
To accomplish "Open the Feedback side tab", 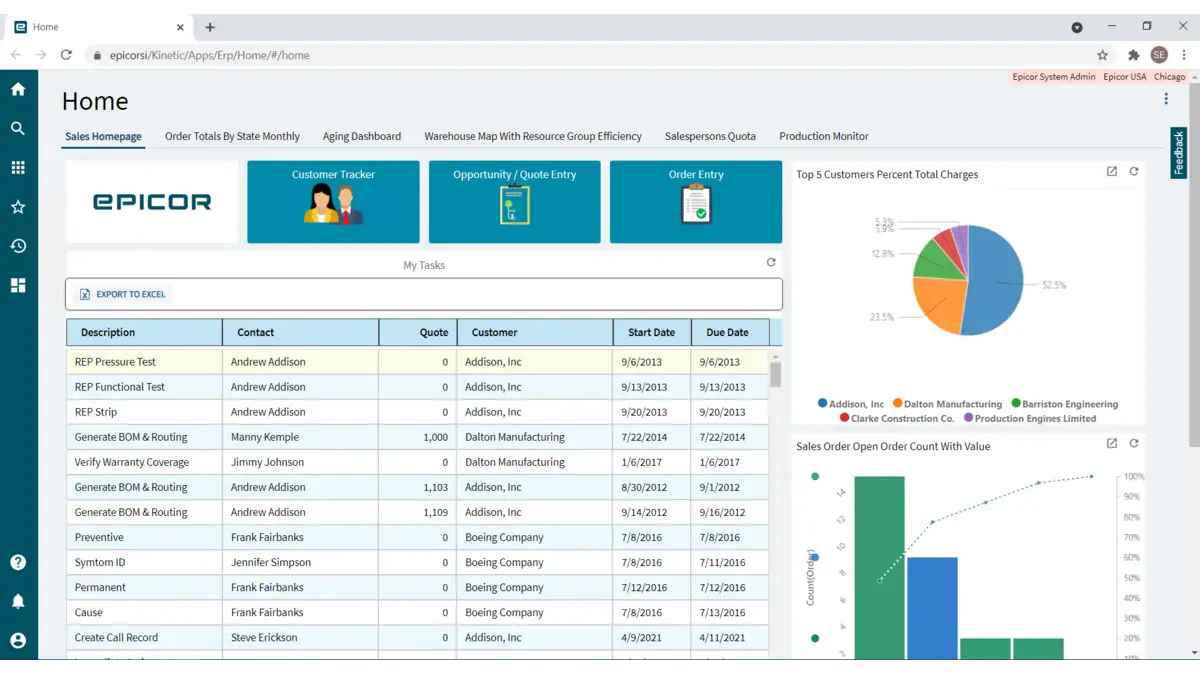I will (1179, 153).
